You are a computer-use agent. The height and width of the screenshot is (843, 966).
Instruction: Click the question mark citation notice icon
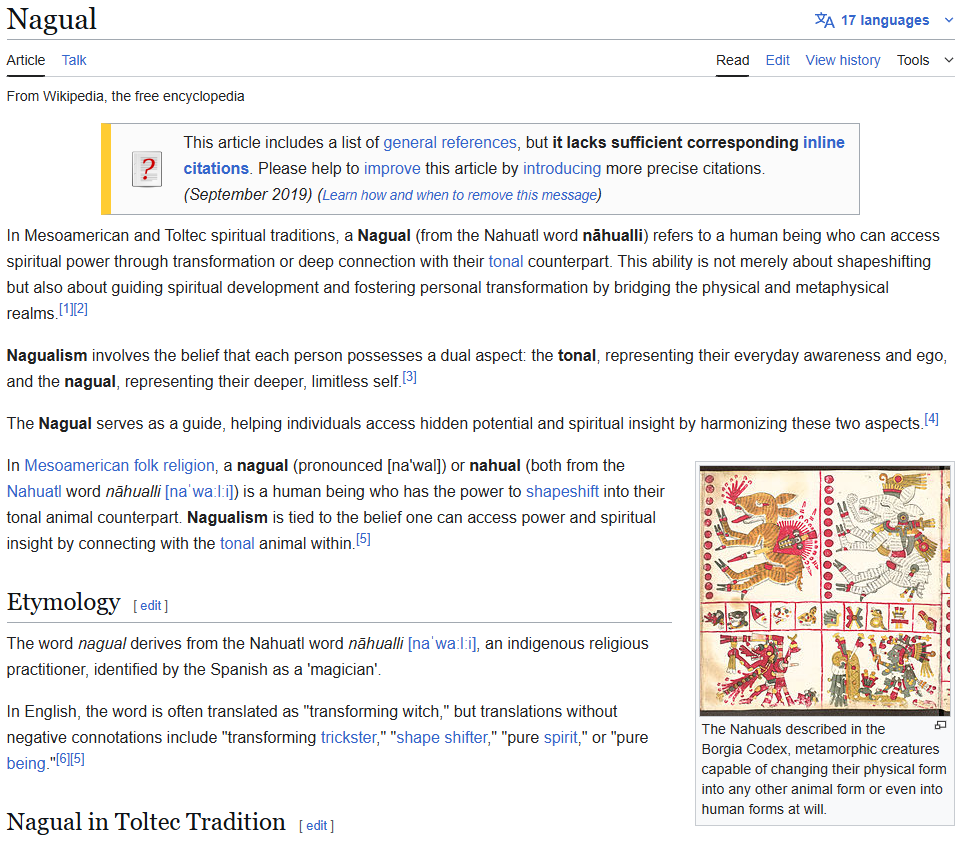point(146,168)
